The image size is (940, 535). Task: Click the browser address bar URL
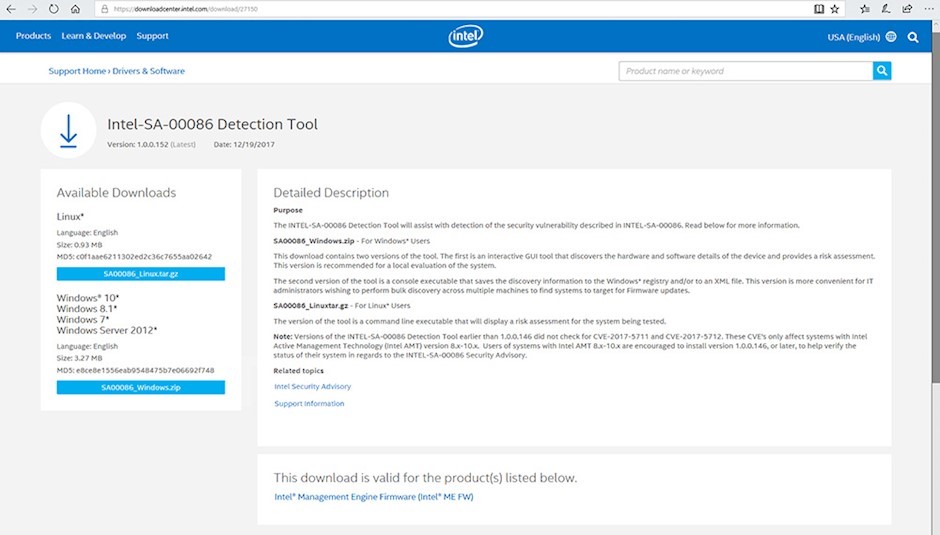(185, 9)
